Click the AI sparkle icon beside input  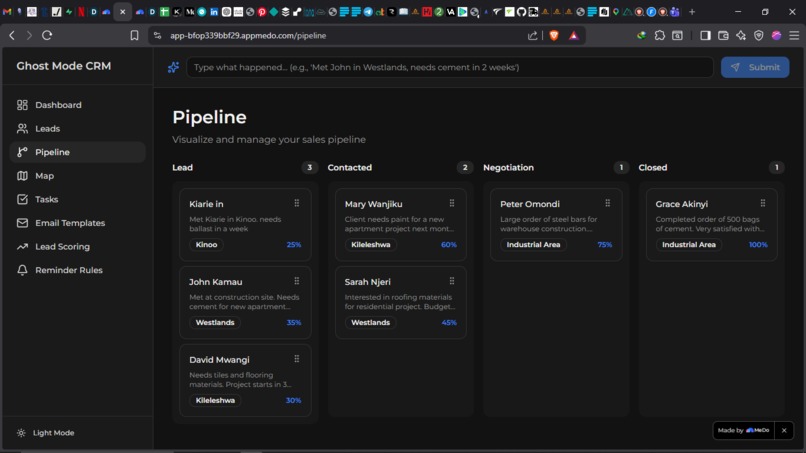[173, 67]
